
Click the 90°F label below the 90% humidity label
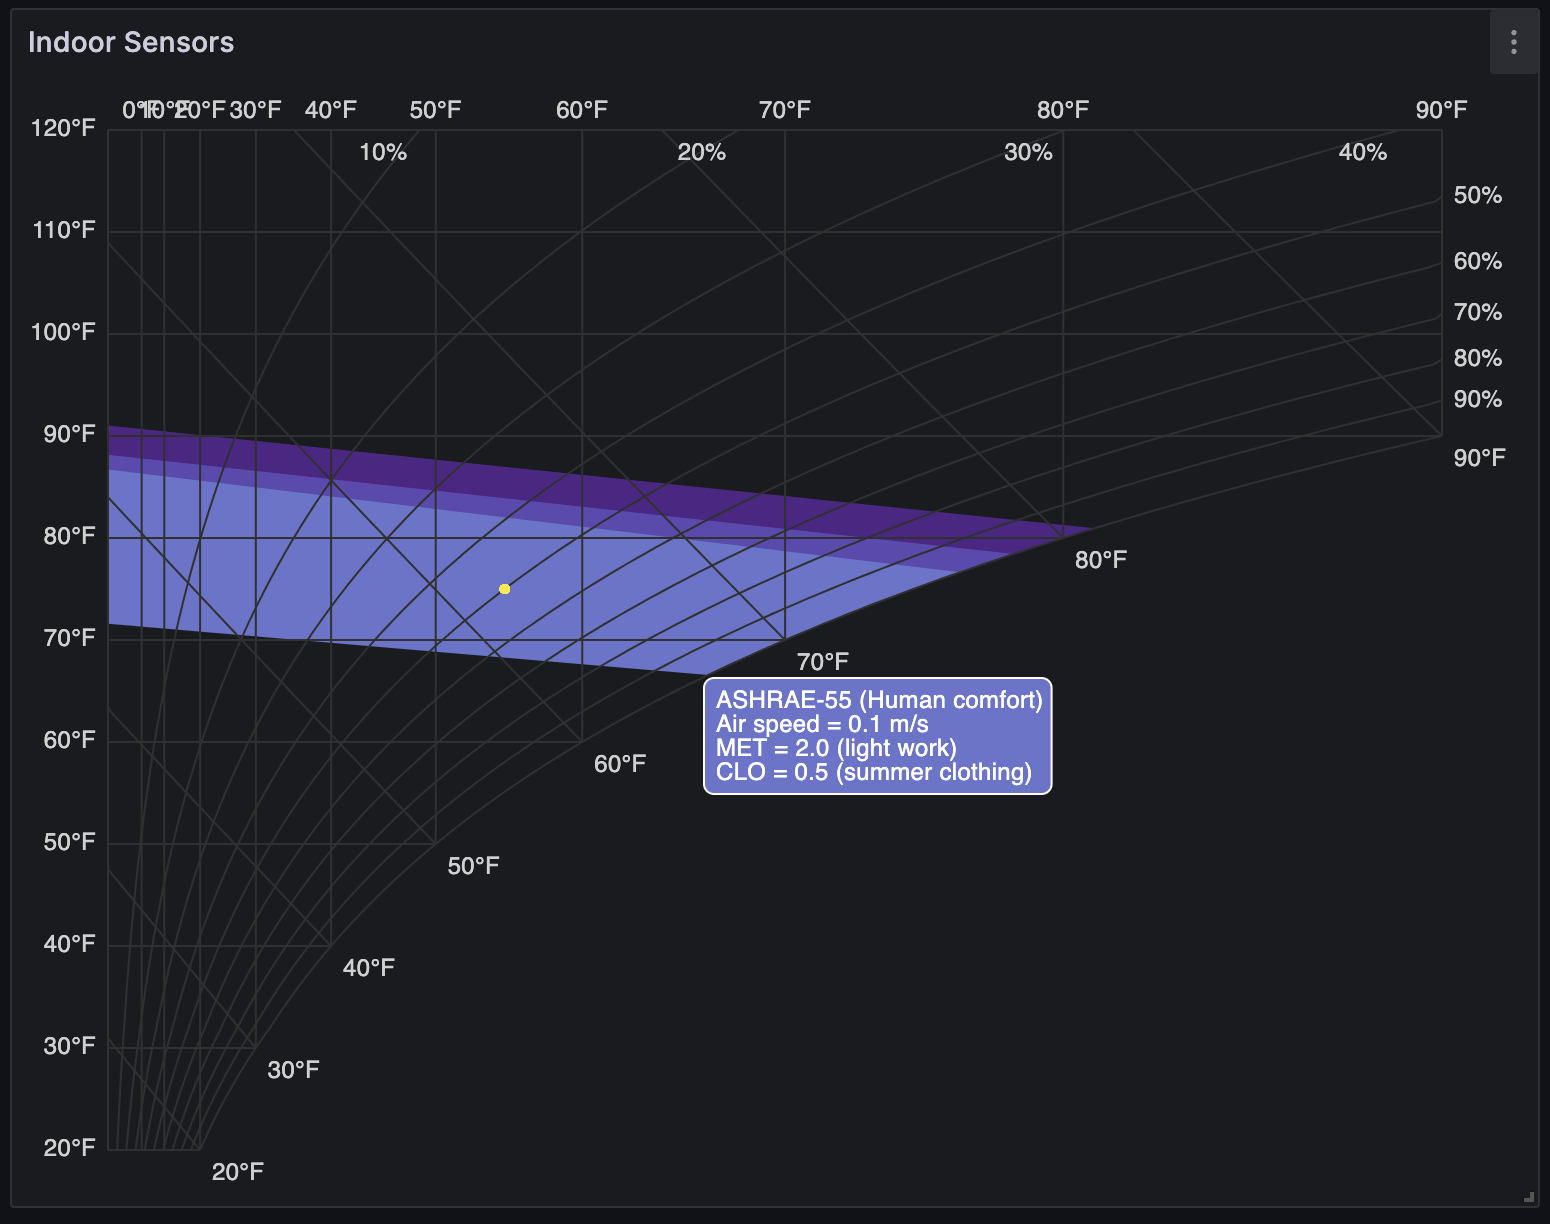click(x=1479, y=458)
